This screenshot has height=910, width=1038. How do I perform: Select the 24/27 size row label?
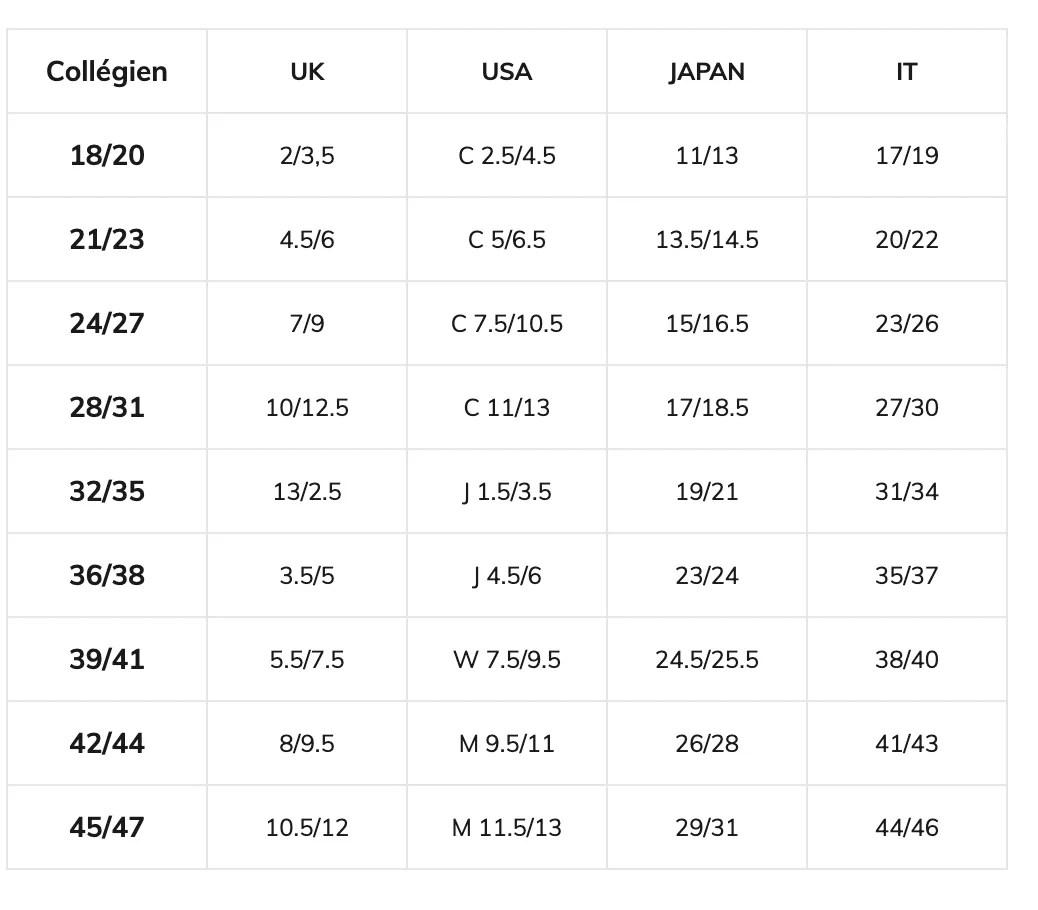click(x=107, y=324)
